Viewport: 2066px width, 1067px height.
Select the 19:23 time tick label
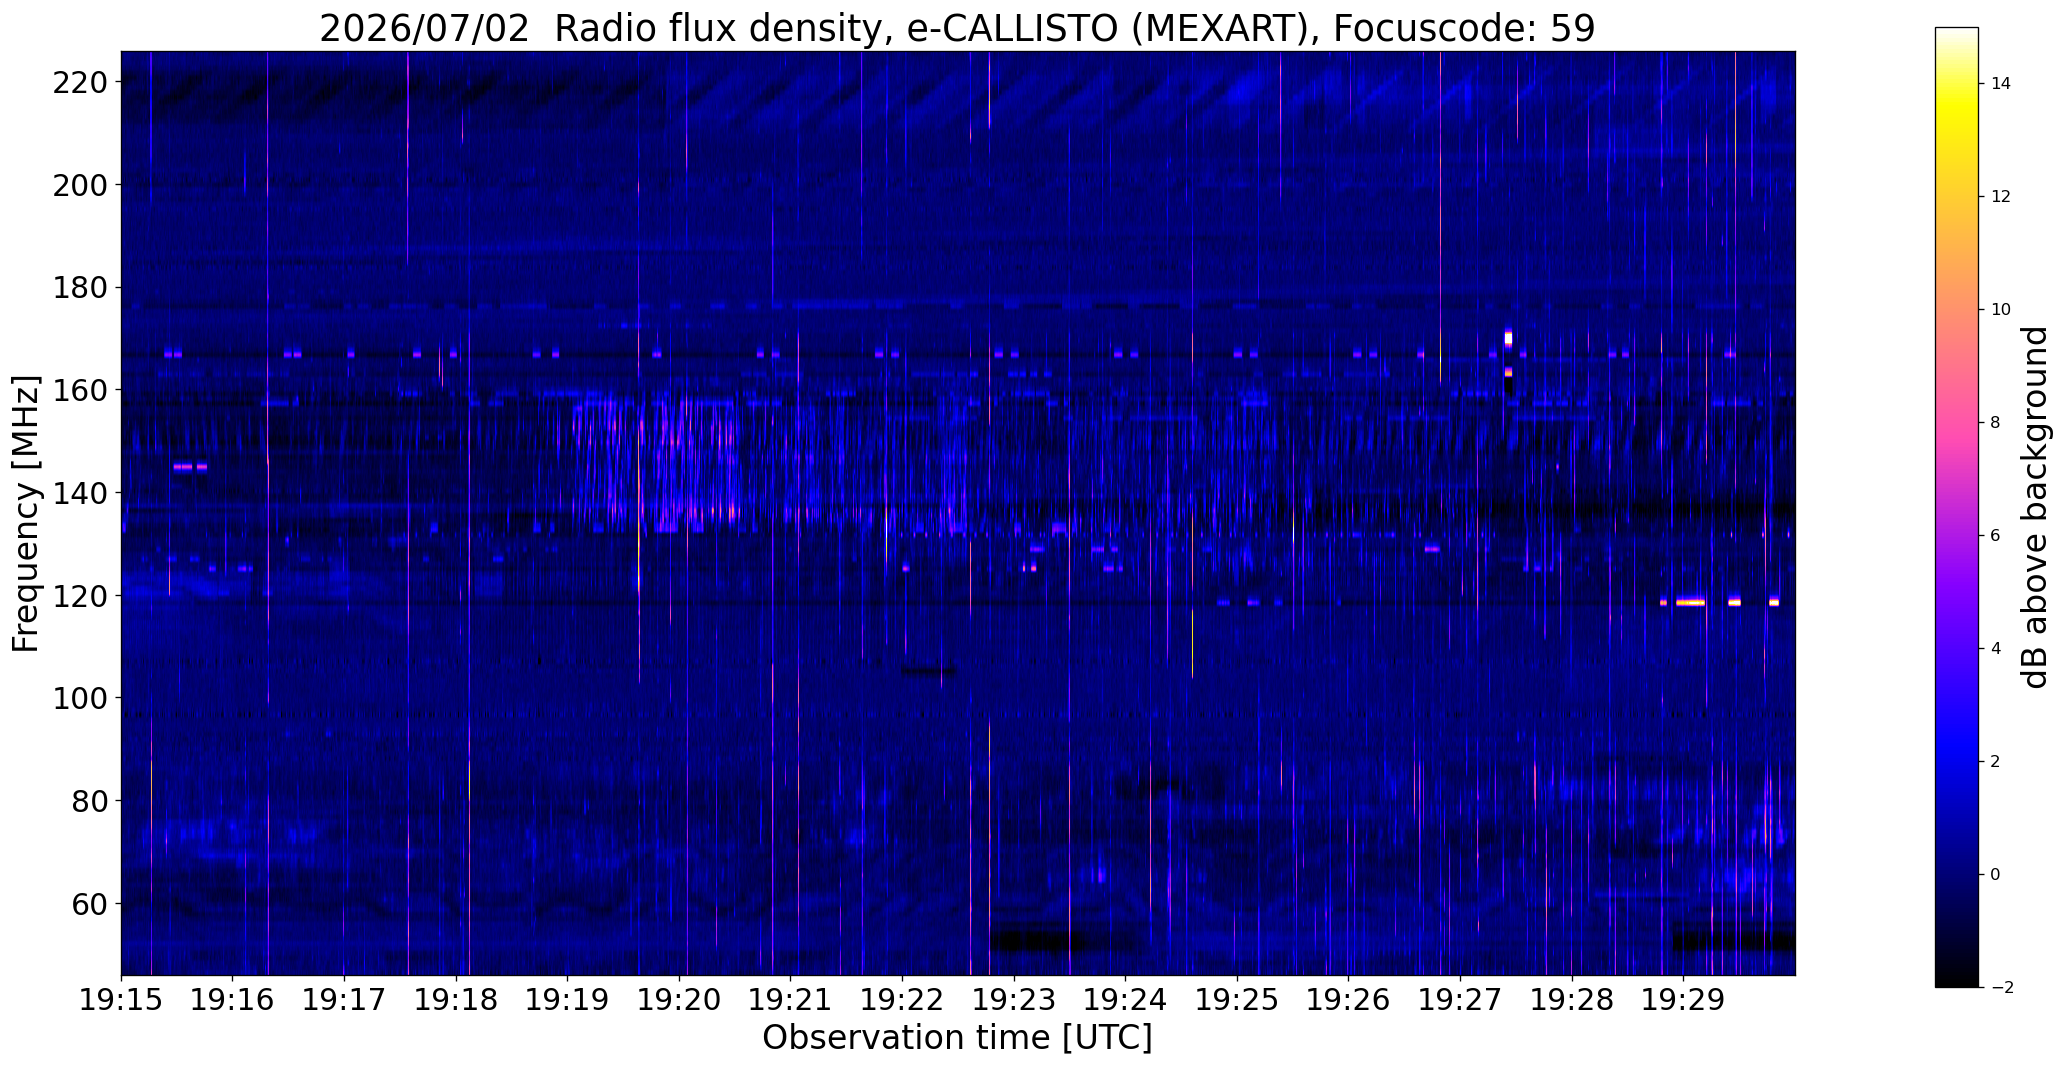coord(1014,999)
